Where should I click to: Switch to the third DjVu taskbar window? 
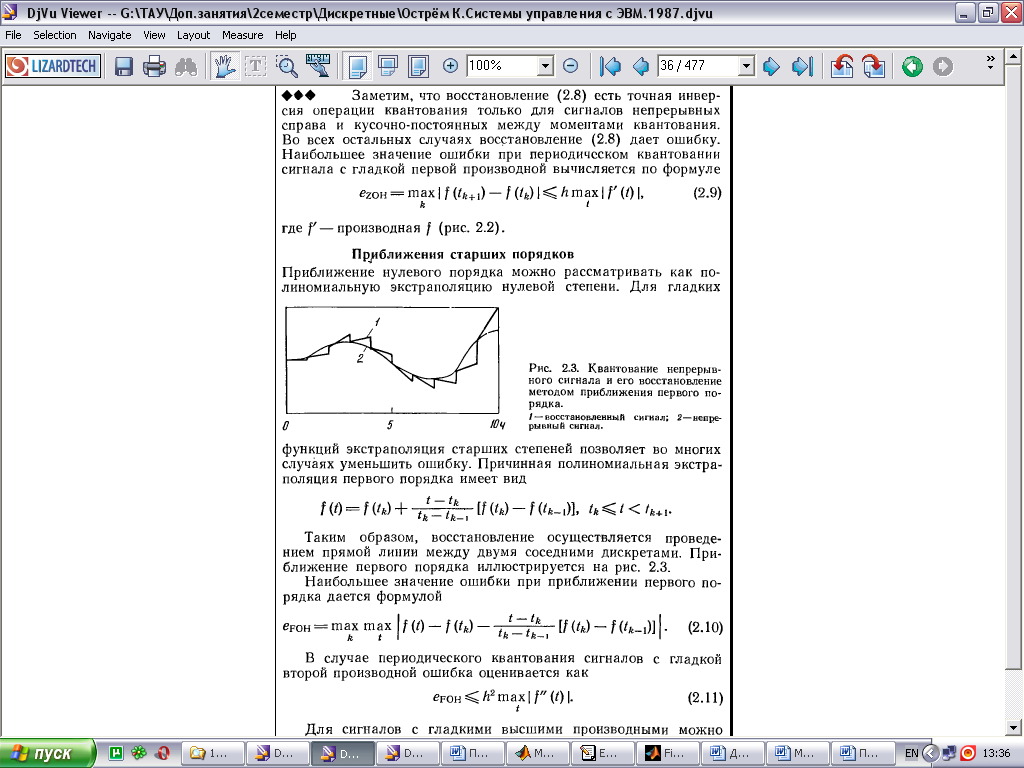(x=408, y=753)
